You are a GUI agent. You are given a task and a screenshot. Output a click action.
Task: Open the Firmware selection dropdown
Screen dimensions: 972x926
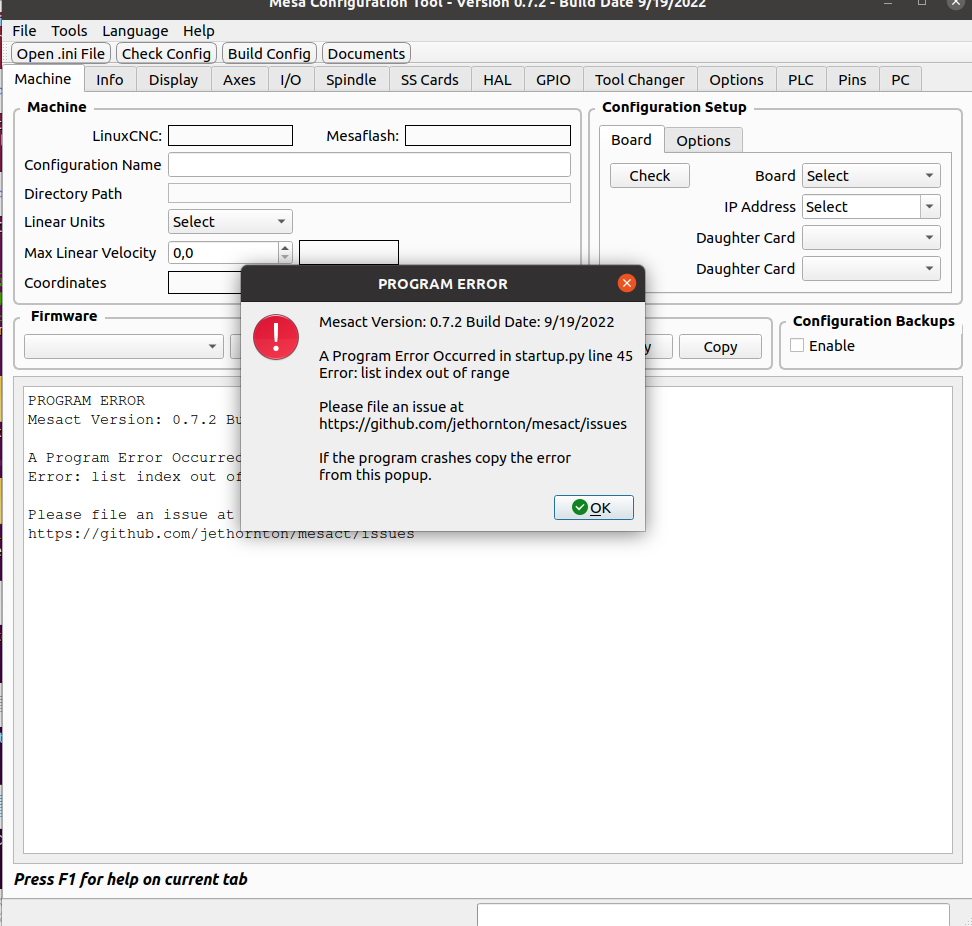click(x=124, y=346)
